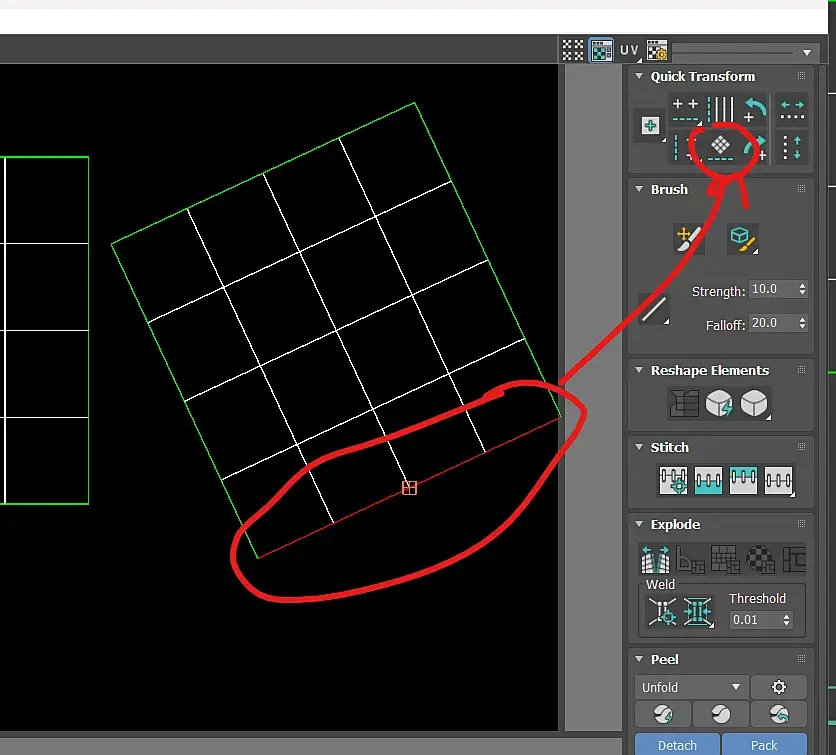Click Stitch To Source icon
Viewport: 836px width, 755px height.
(743, 480)
